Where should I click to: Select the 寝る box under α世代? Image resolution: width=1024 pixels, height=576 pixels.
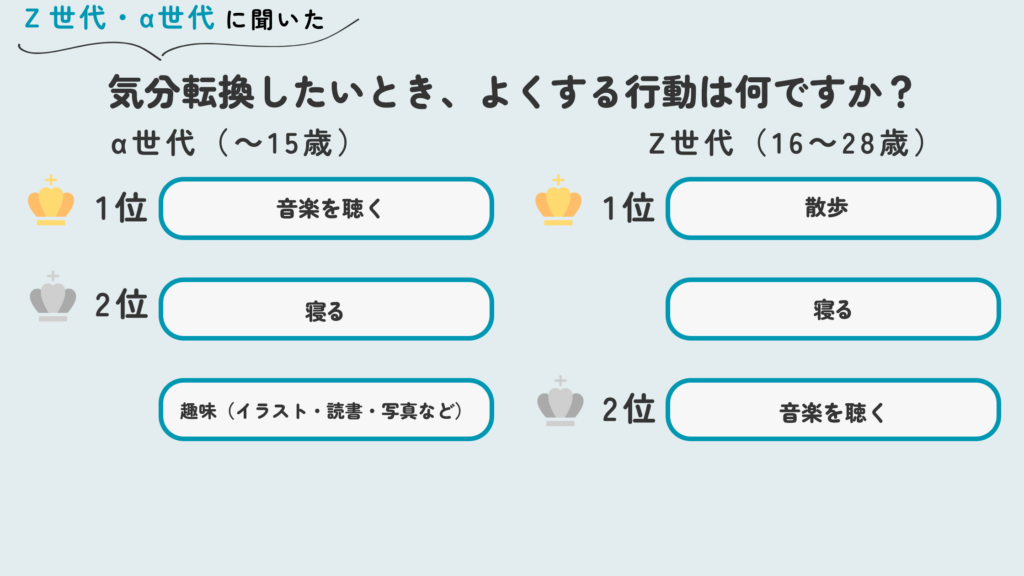click(x=326, y=309)
